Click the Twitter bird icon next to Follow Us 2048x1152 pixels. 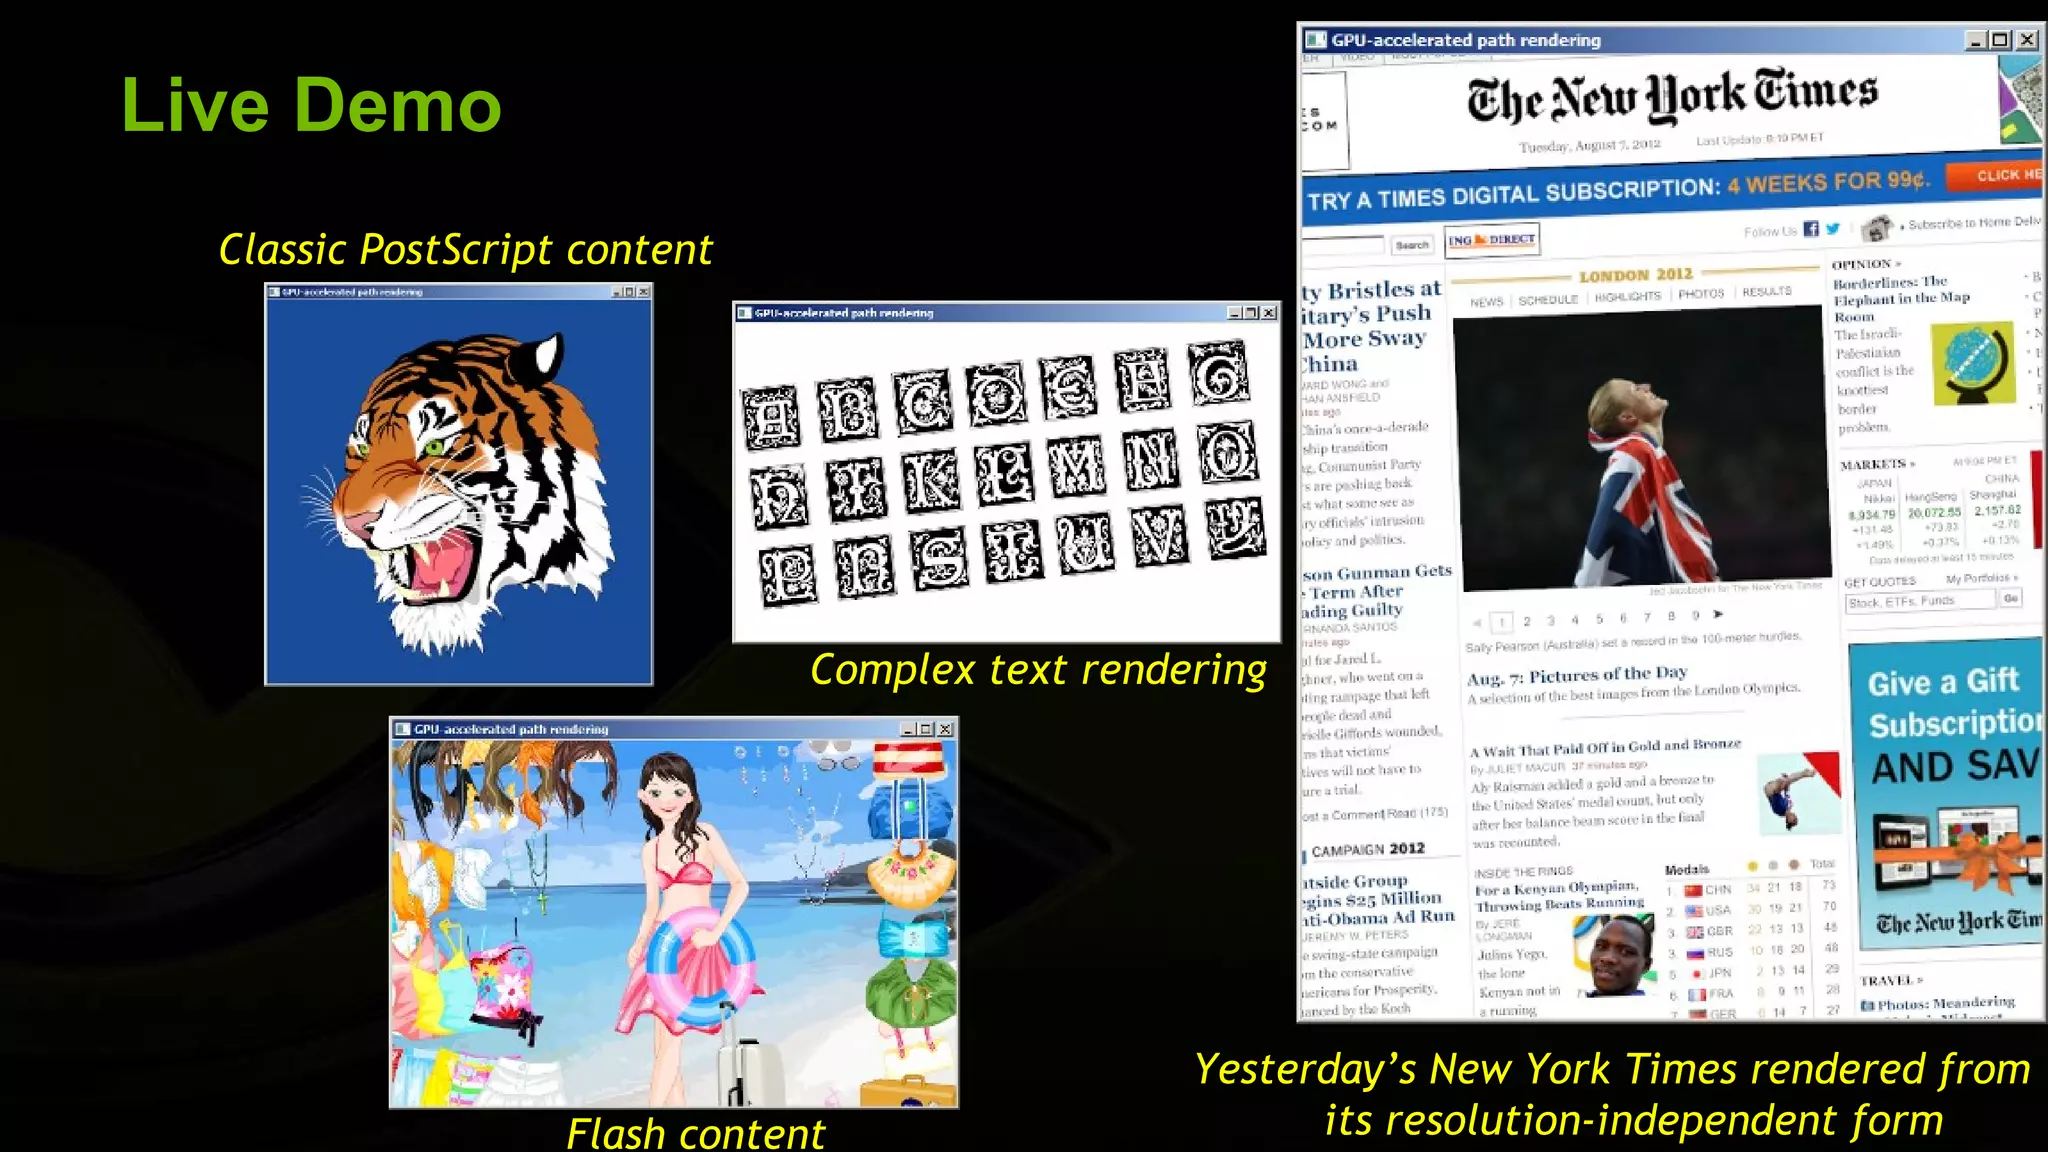(1833, 228)
